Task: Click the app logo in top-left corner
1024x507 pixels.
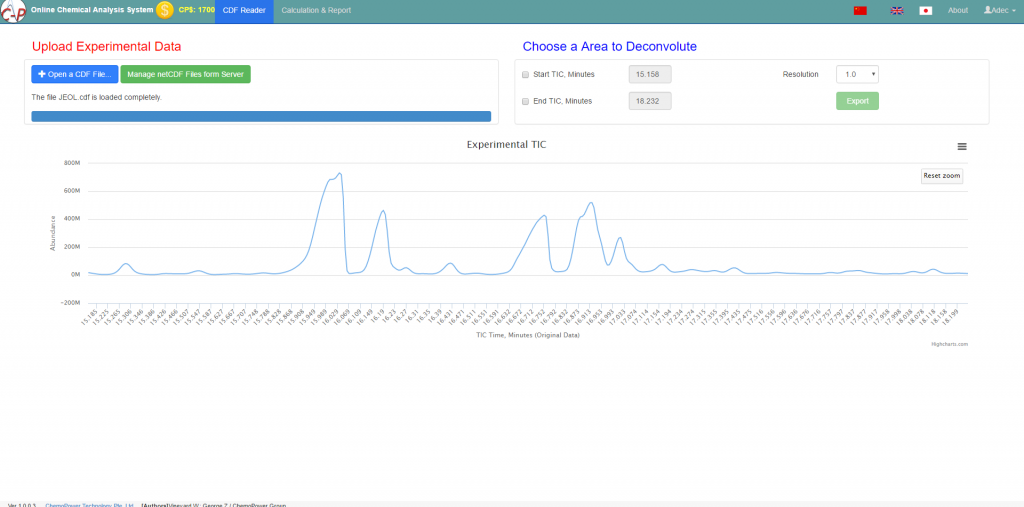Action: point(13,11)
